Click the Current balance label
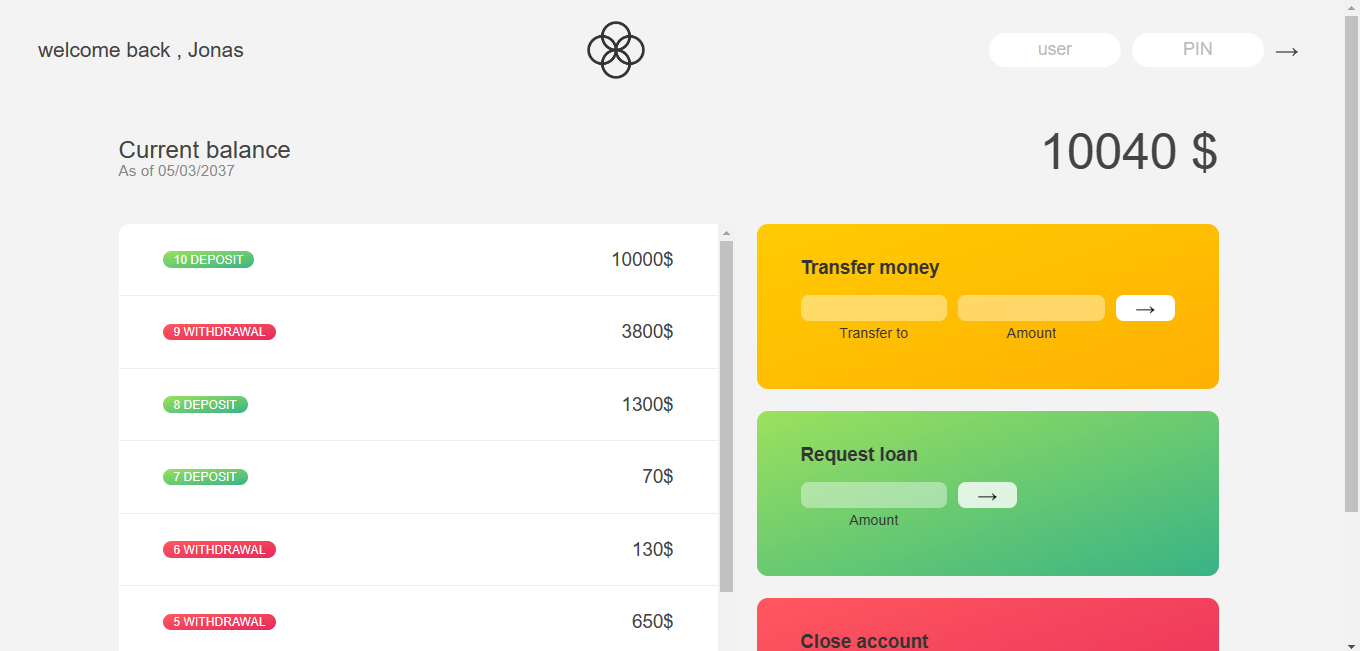This screenshot has height=651, width=1360. [204, 150]
